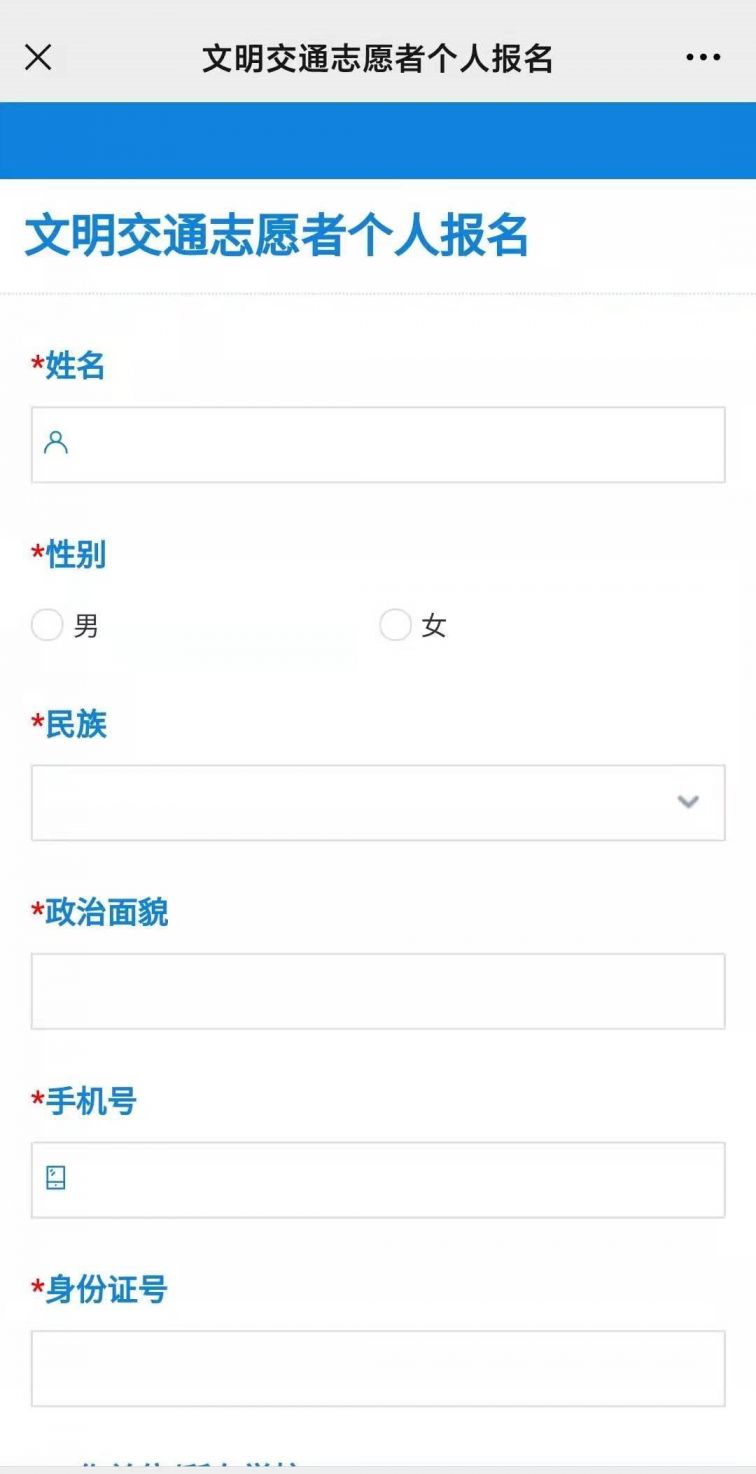Screen dimensions: 756x1474
Task: Focus the 身份证号 input field
Action: point(378,1368)
